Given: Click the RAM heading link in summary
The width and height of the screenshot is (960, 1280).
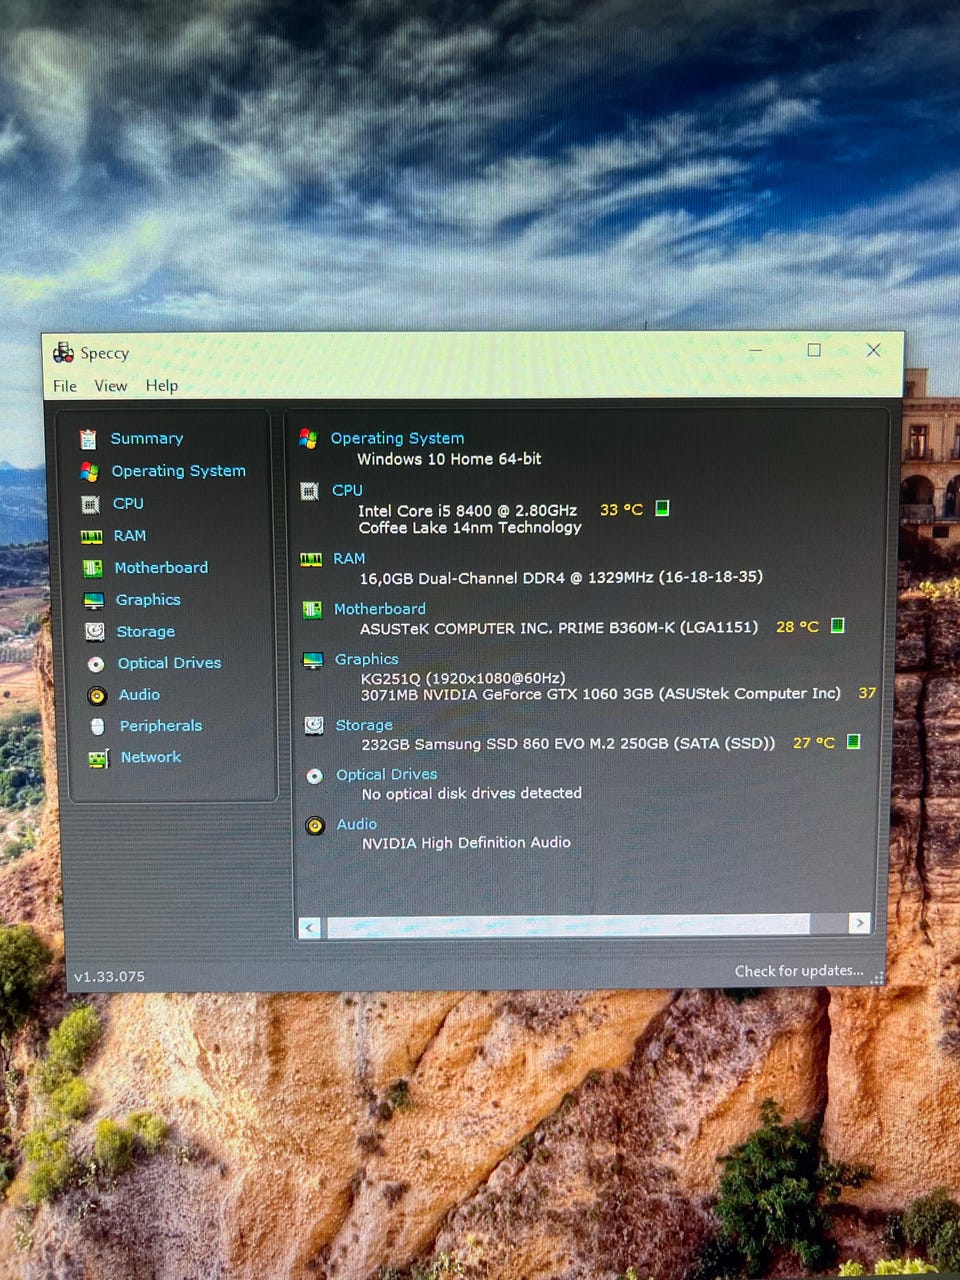Looking at the screenshot, I should click(349, 558).
